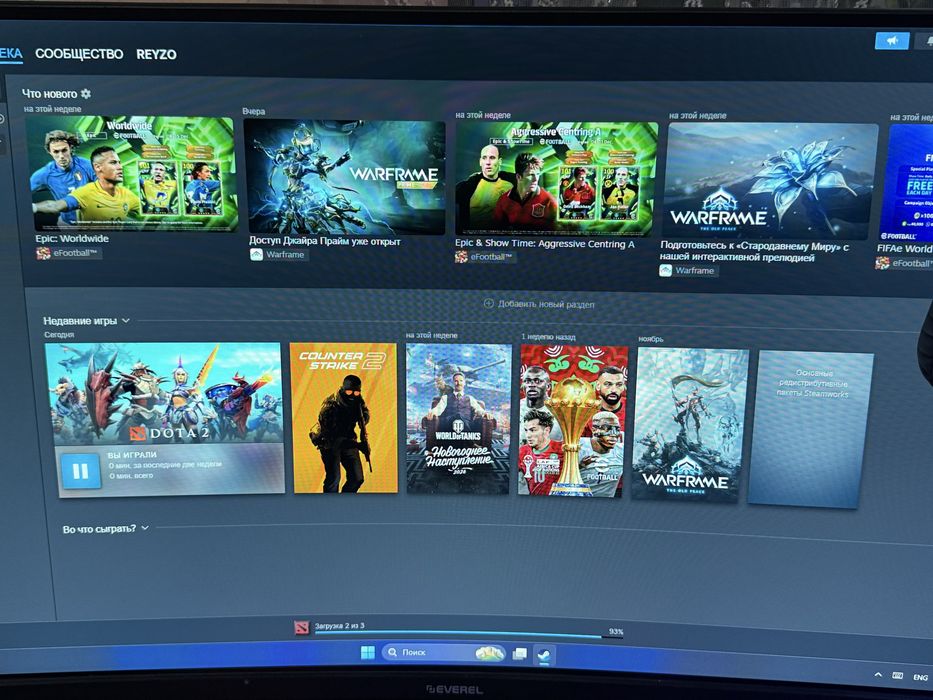Open the Windows Start menu
Viewport: 933px width, 700px height.
pyautogui.click(x=368, y=653)
